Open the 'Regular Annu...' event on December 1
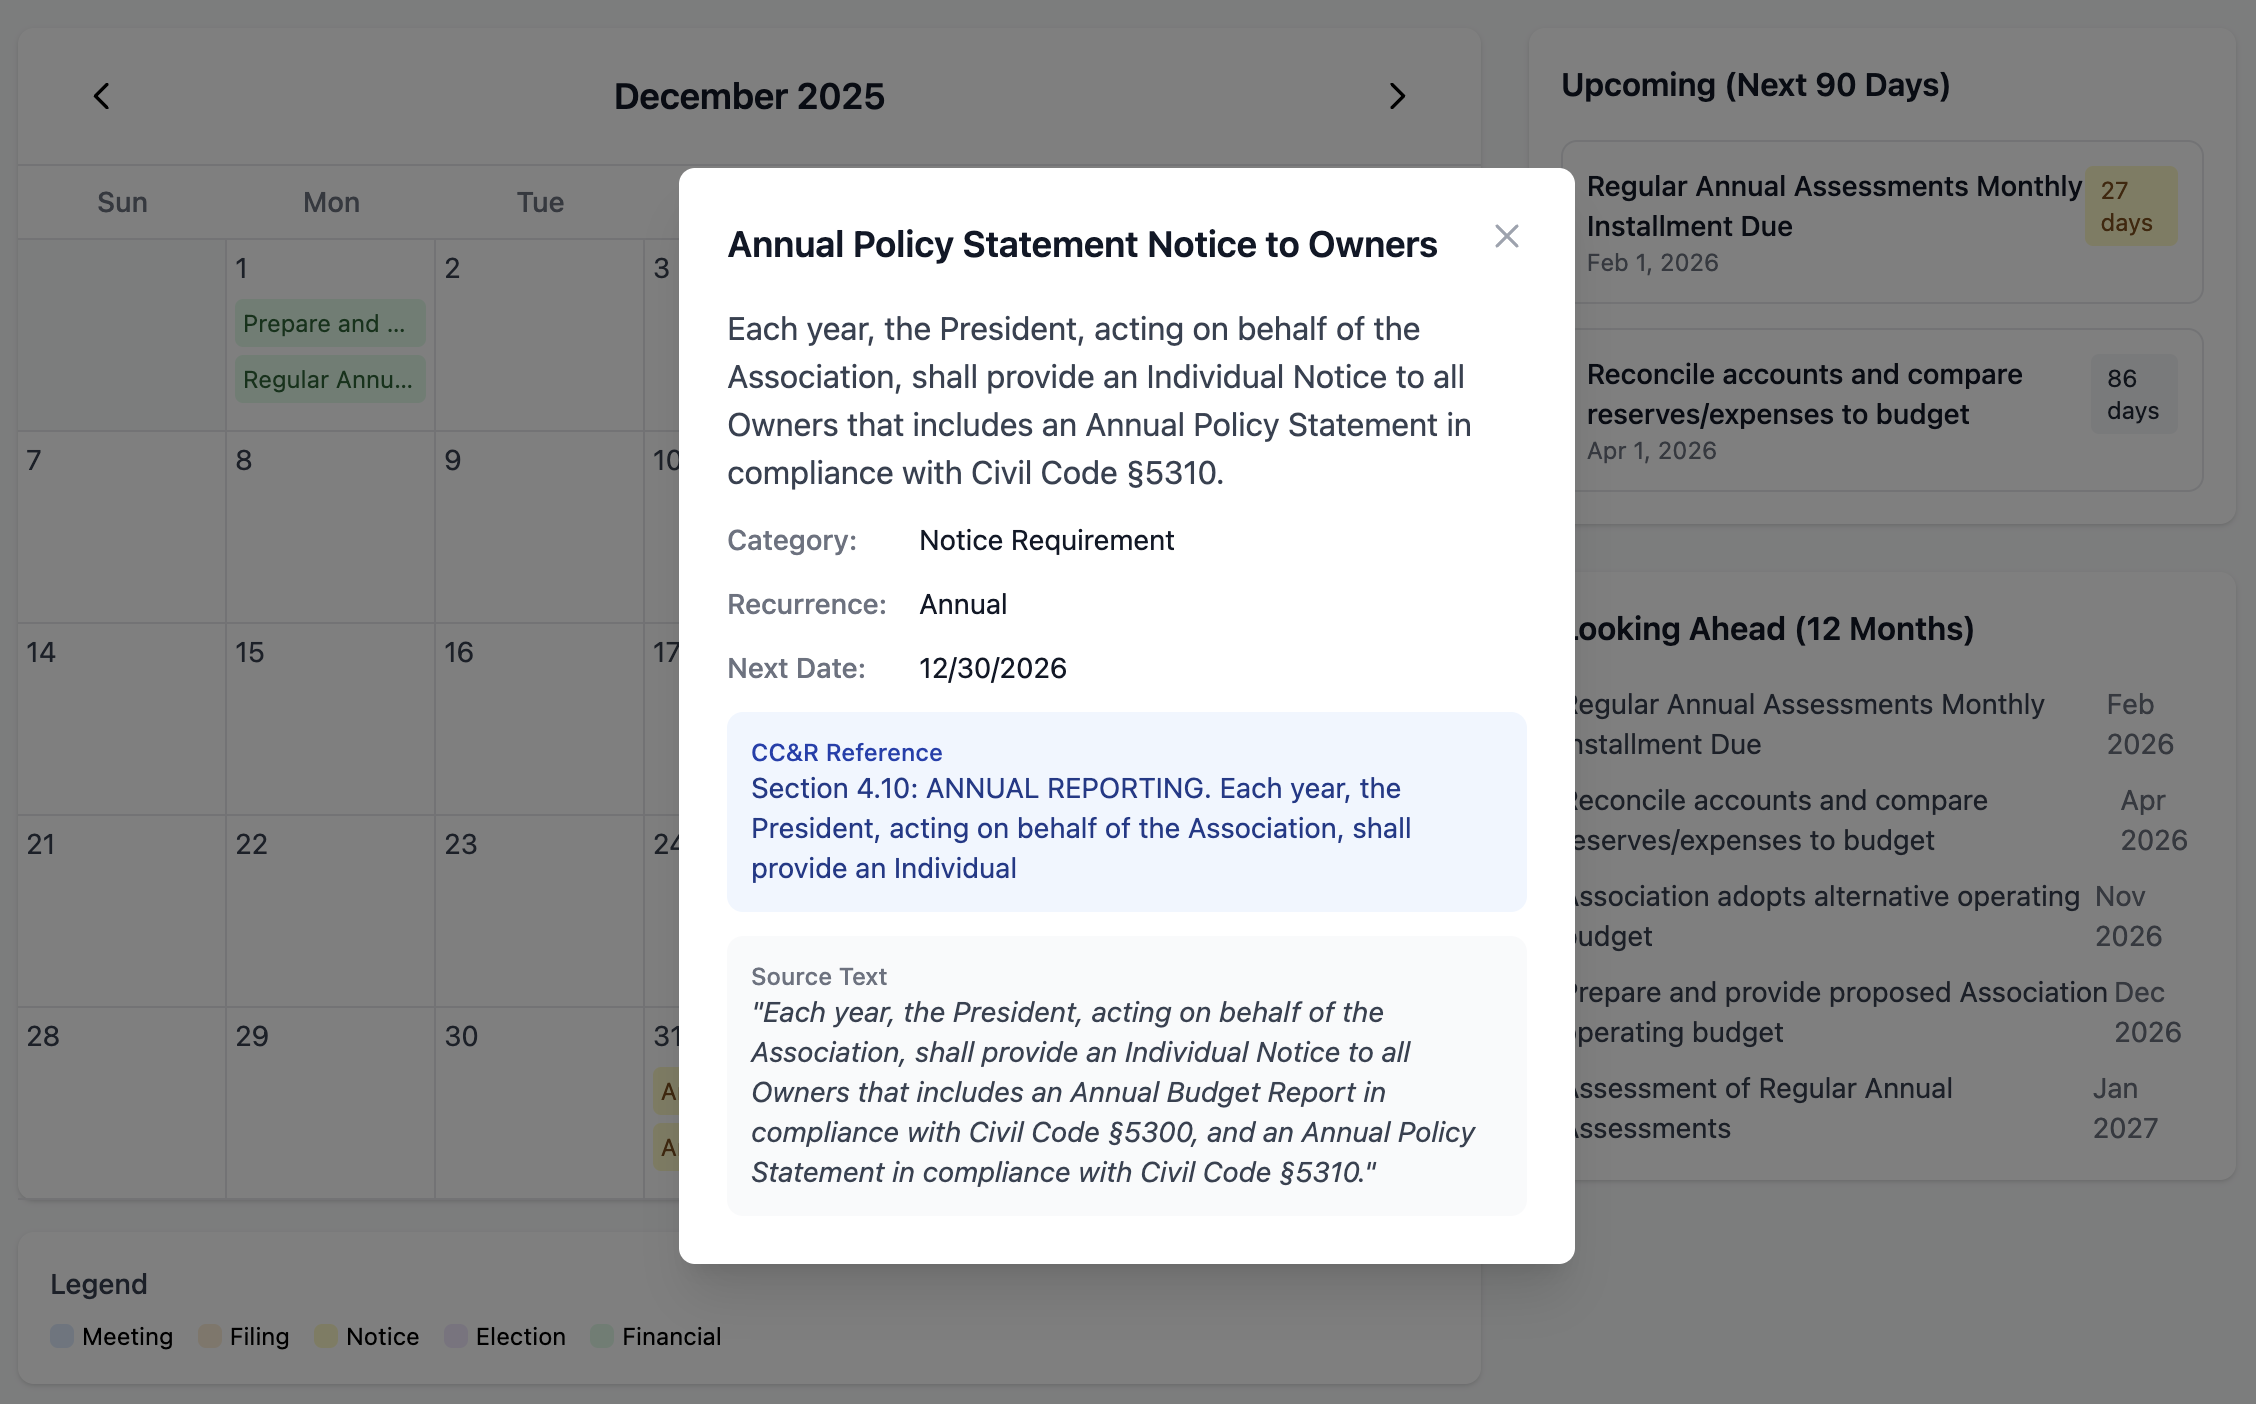Screen dimensions: 2256x1404 tap(330, 379)
